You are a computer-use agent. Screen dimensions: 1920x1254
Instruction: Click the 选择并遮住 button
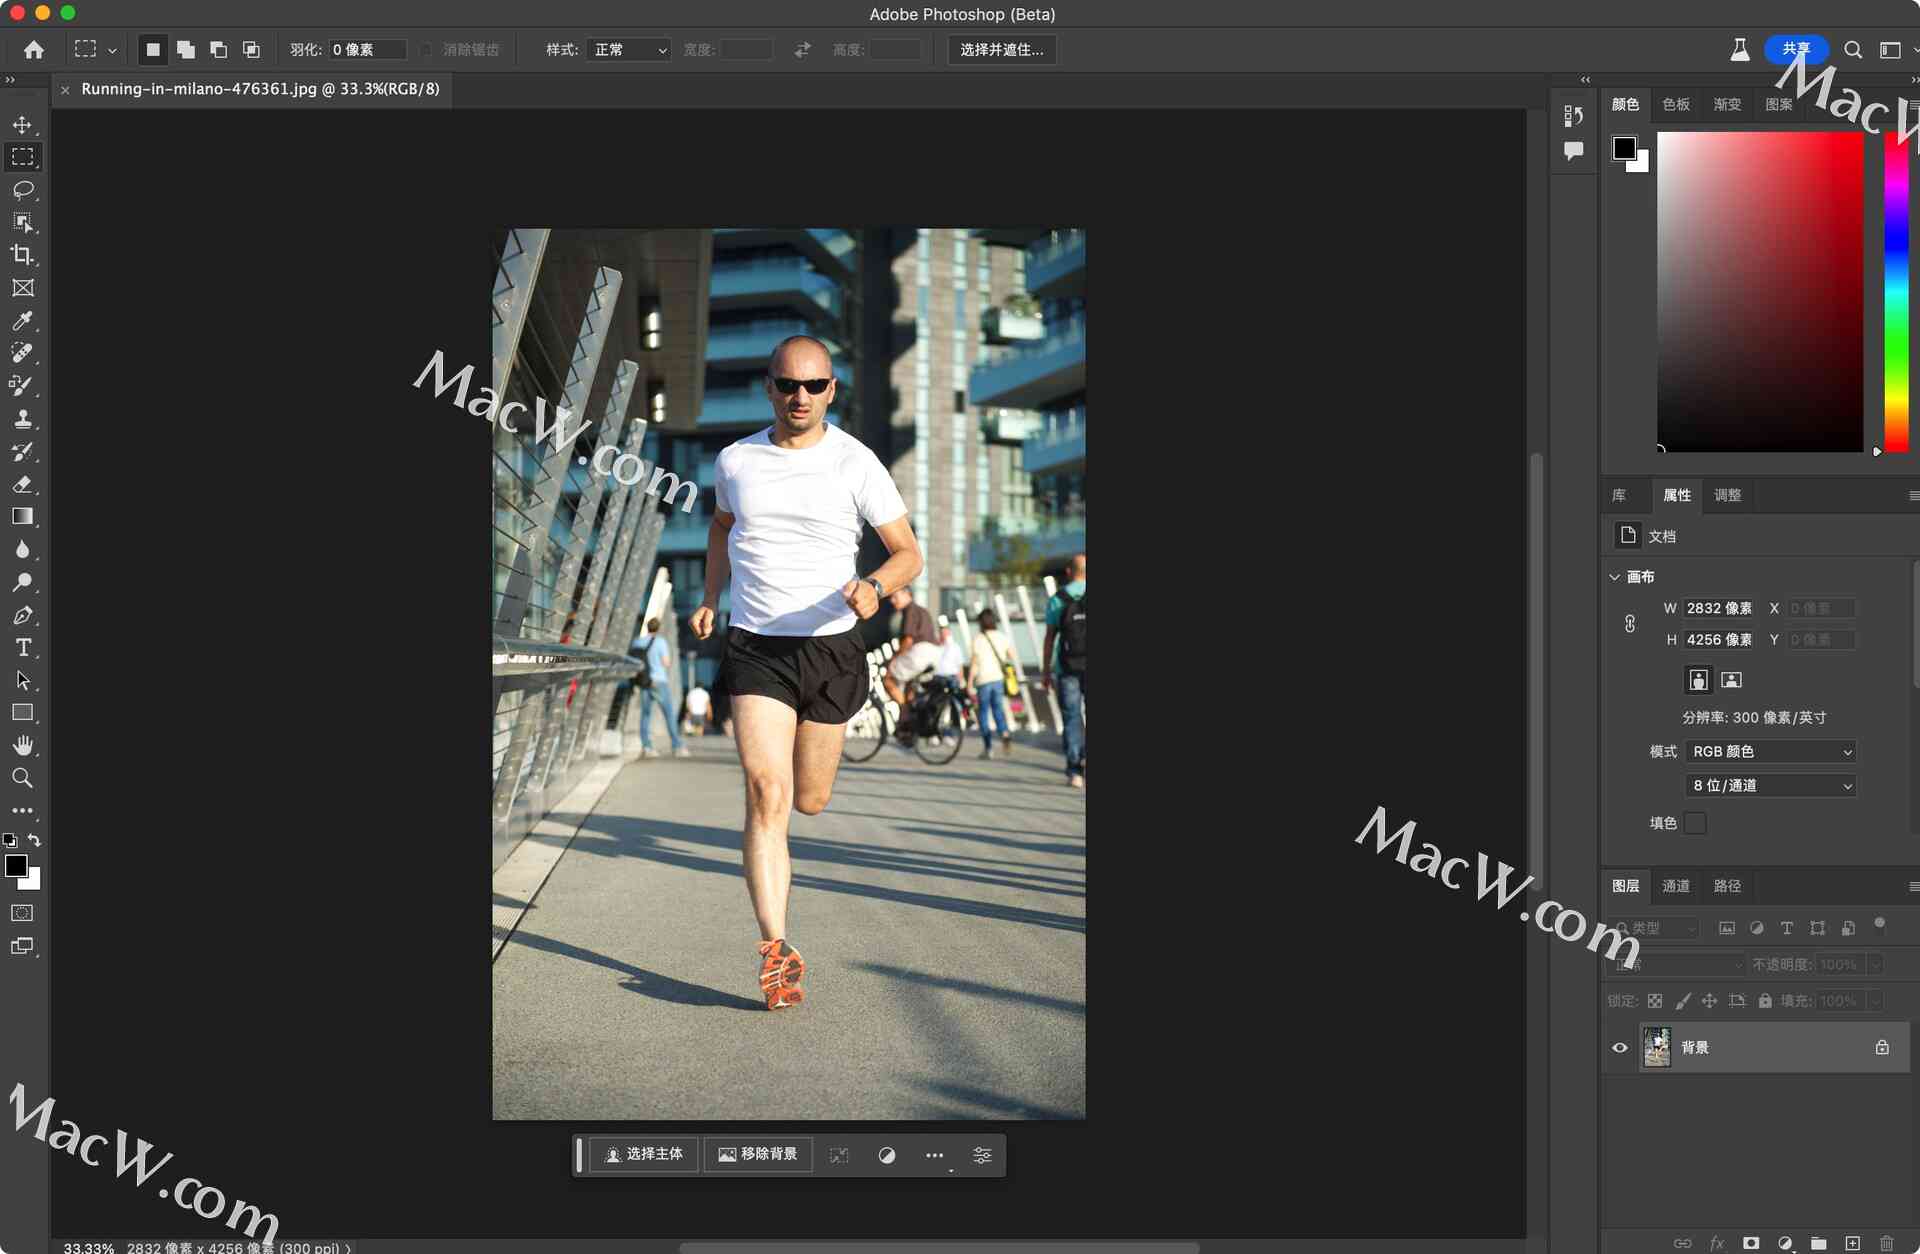click(x=1002, y=50)
